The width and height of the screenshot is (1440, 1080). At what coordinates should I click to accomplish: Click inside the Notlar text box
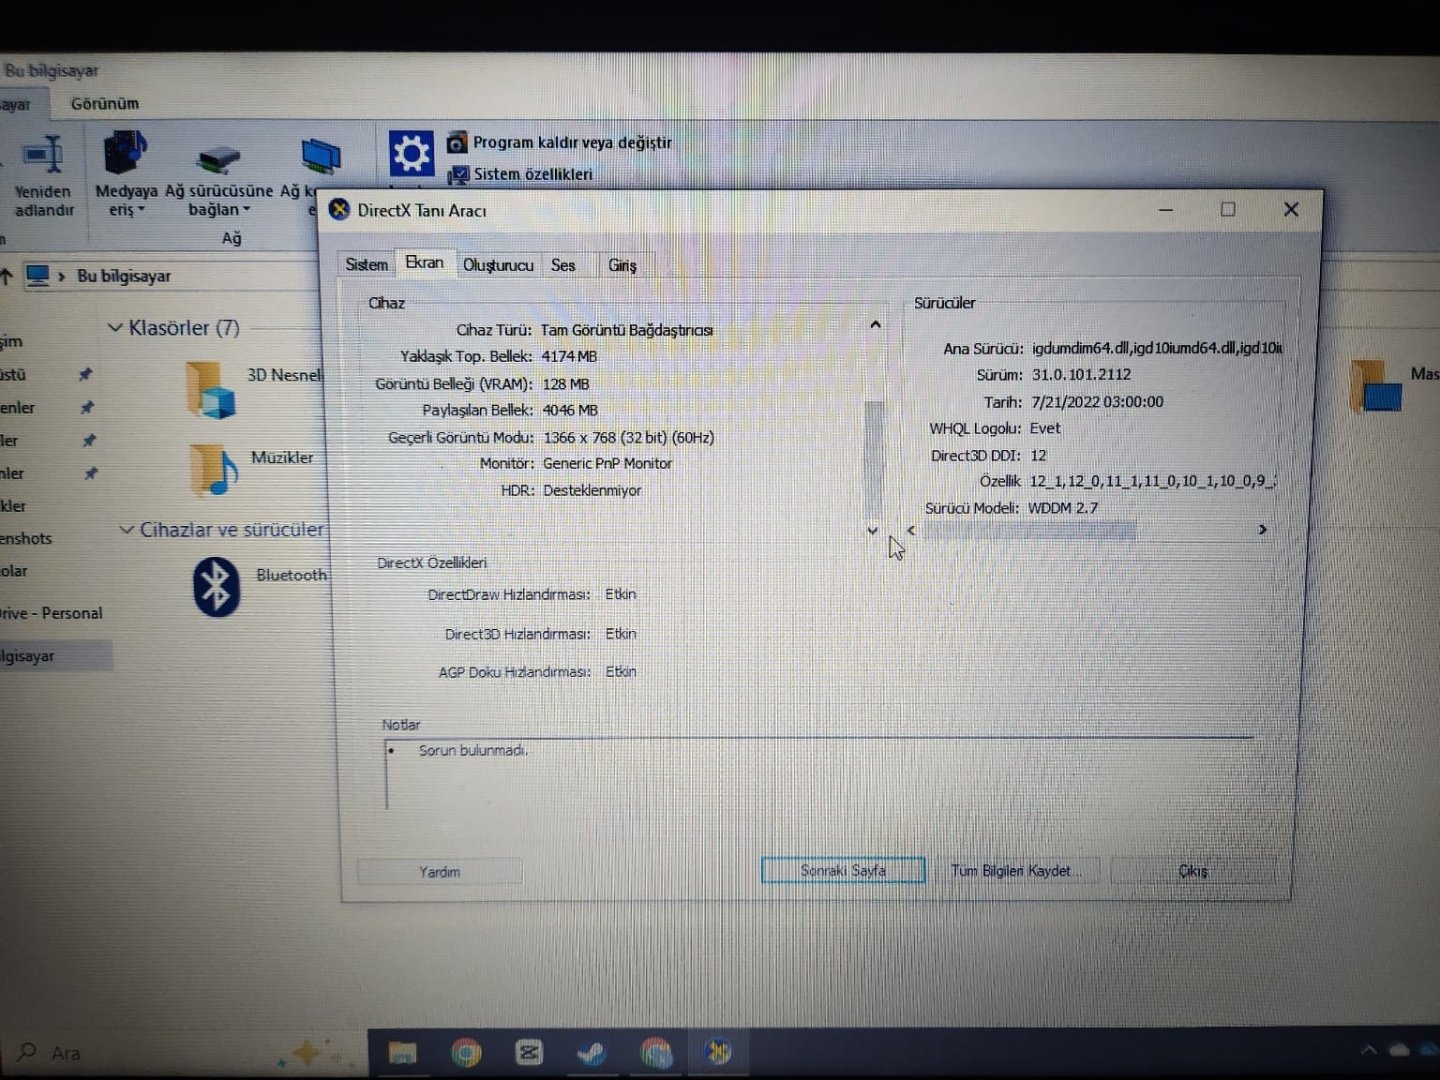point(820,773)
